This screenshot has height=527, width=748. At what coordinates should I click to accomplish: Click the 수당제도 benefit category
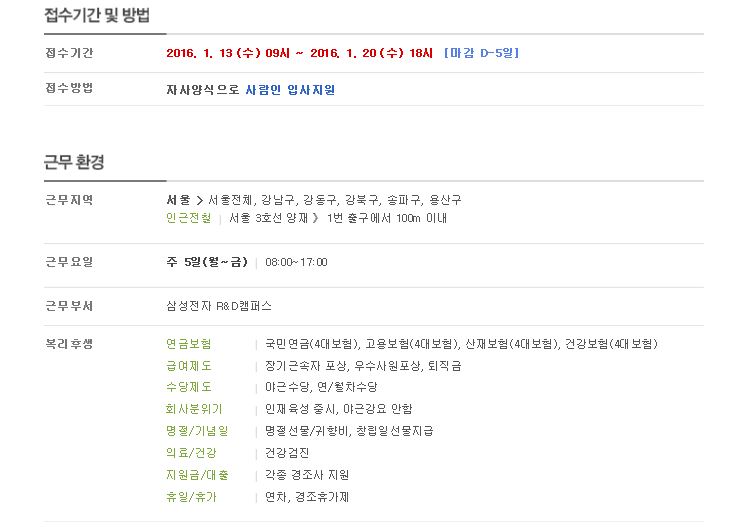(x=188, y=387)
